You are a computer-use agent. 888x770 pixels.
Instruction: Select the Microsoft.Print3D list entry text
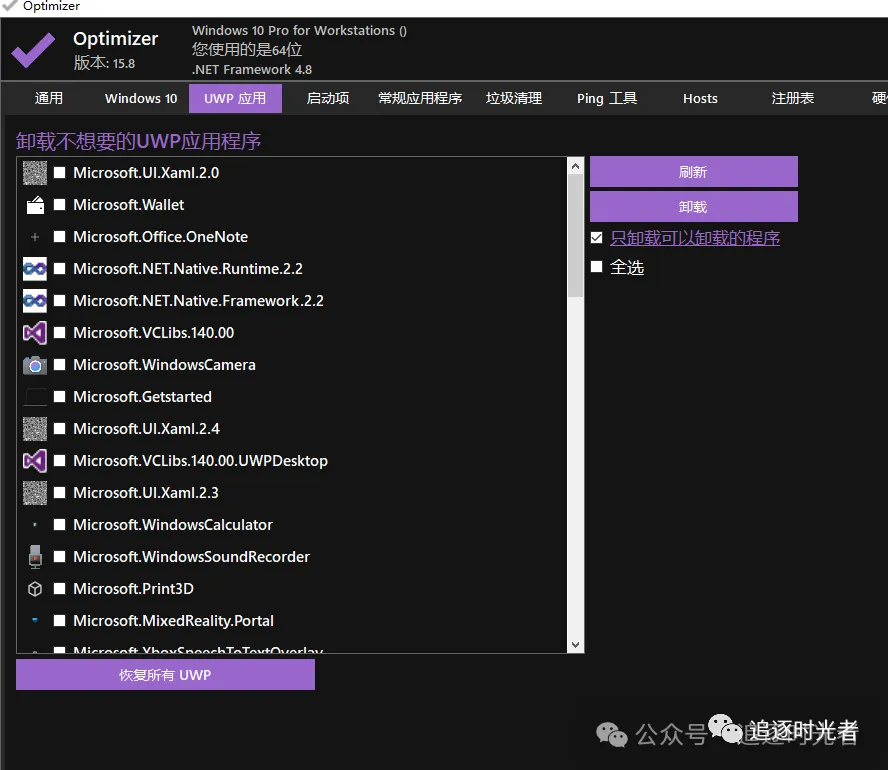133,589
